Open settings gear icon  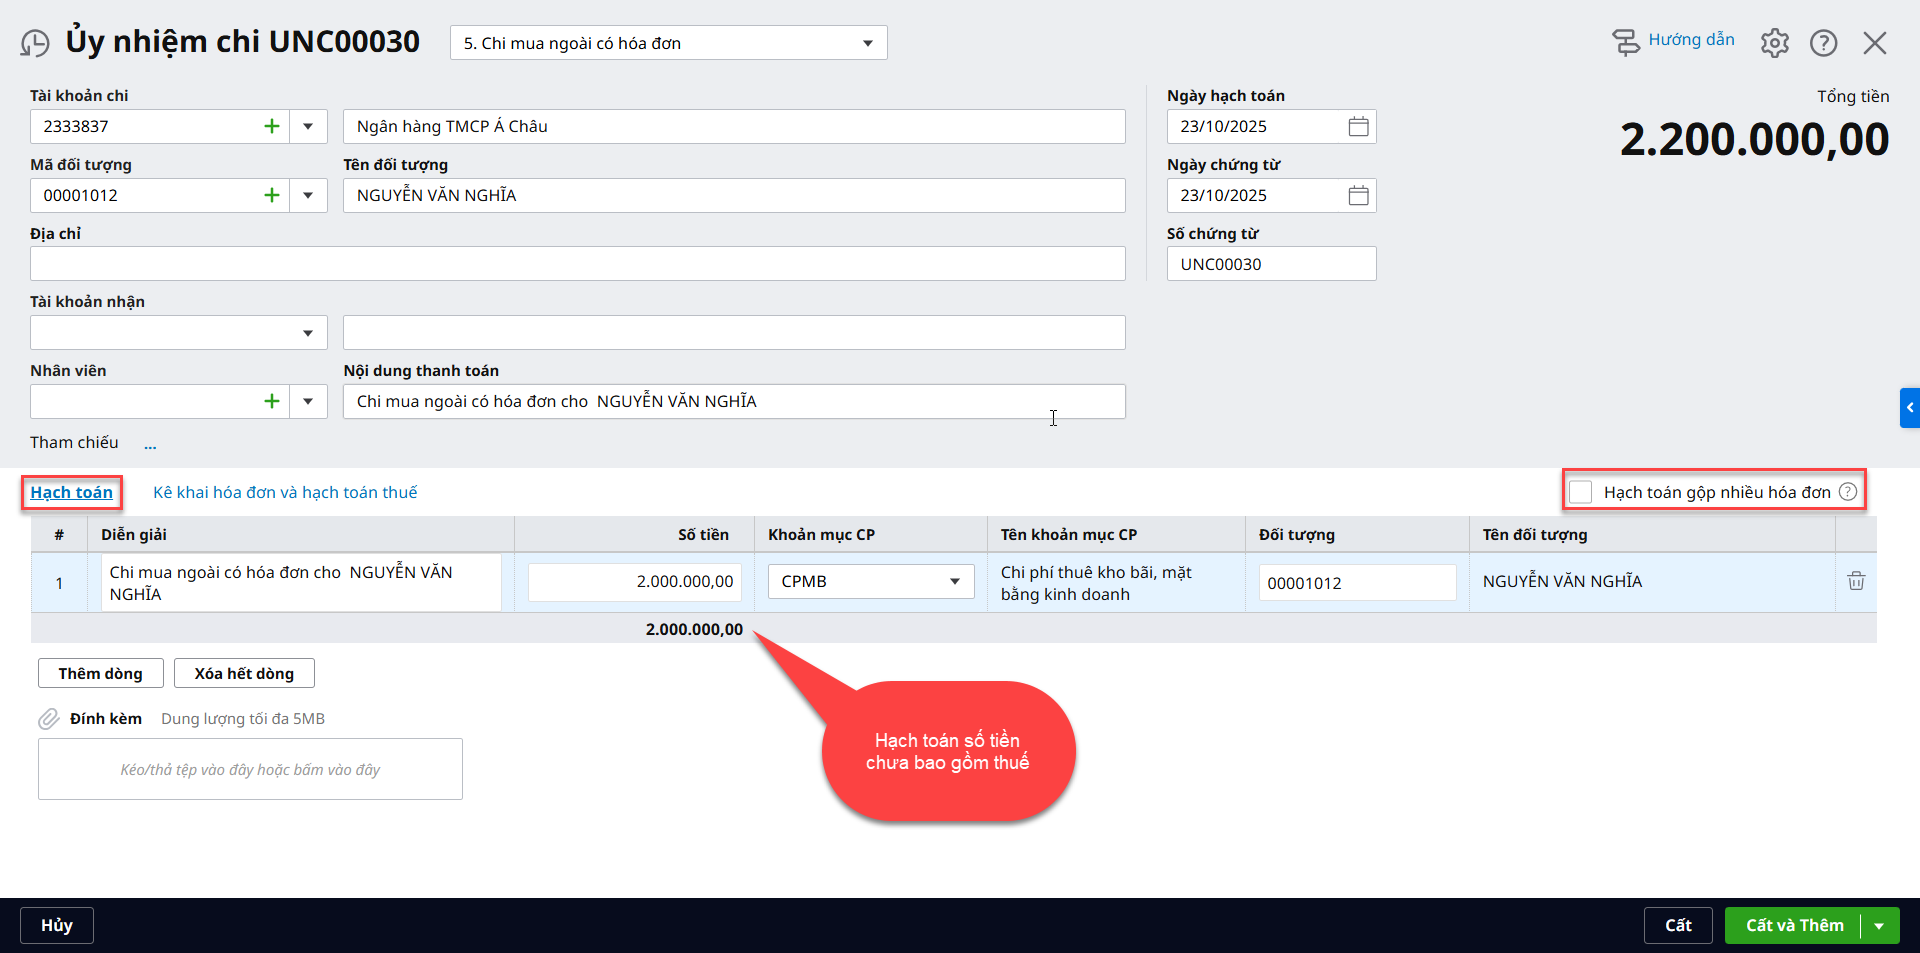1774,43
